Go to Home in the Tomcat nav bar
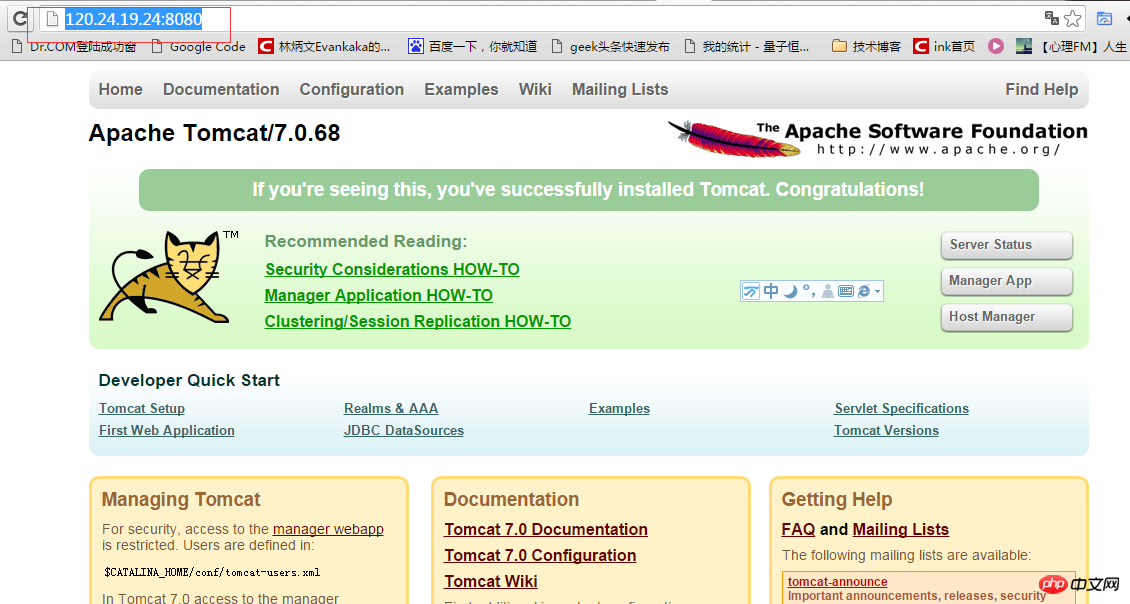Screen dimensions: 1130x604 pyautogui.click(x=120, y=89)
